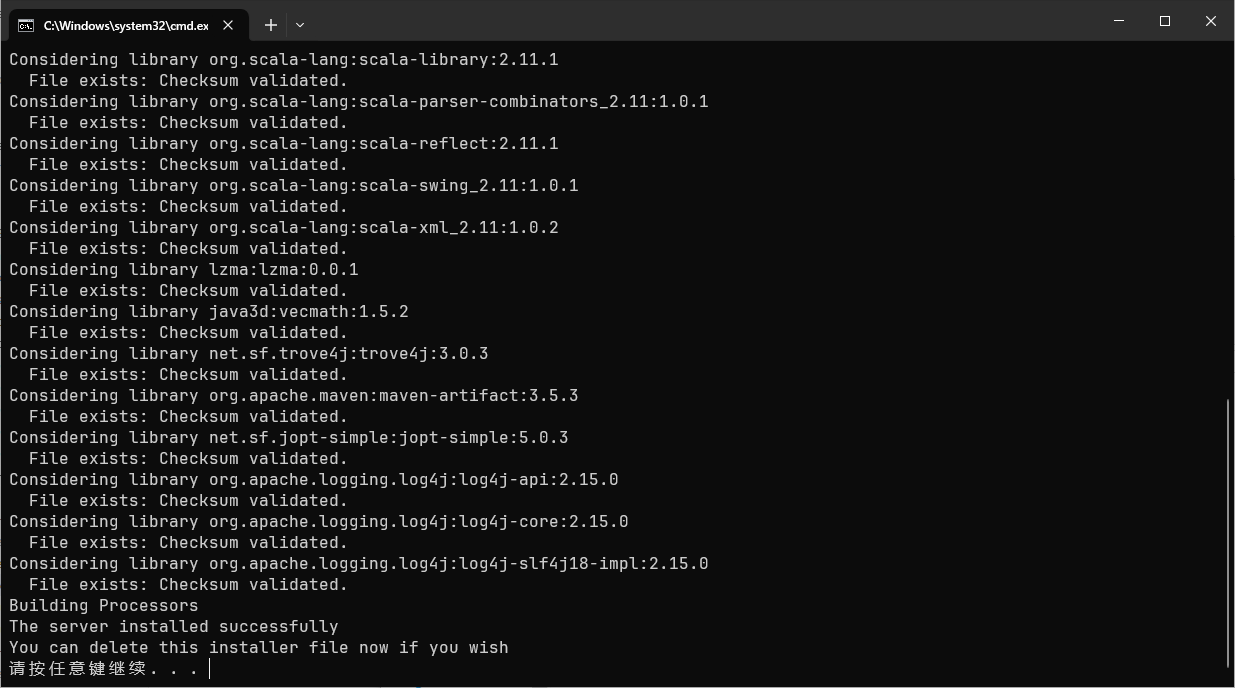Close the terminal window

(x=1211, y=21)
